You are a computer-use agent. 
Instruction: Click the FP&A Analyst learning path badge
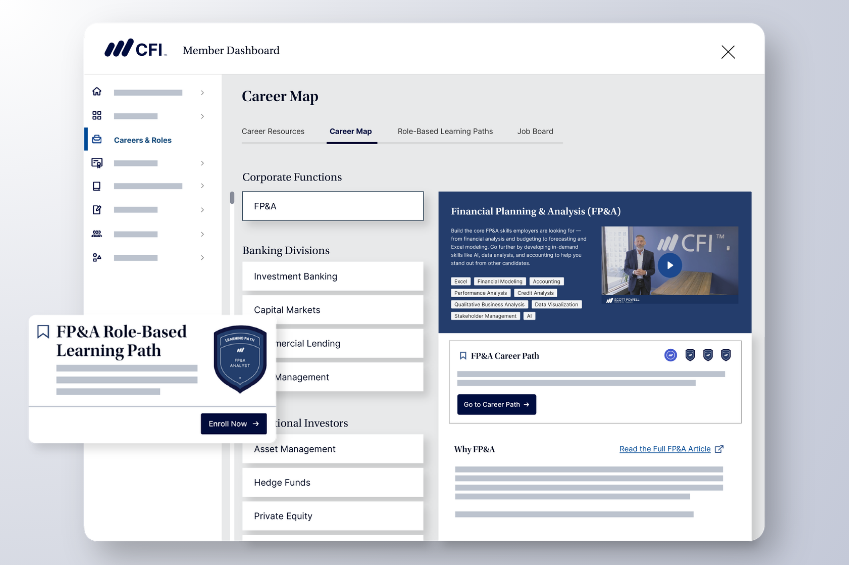pyautogui.click(x=240, y=358)
